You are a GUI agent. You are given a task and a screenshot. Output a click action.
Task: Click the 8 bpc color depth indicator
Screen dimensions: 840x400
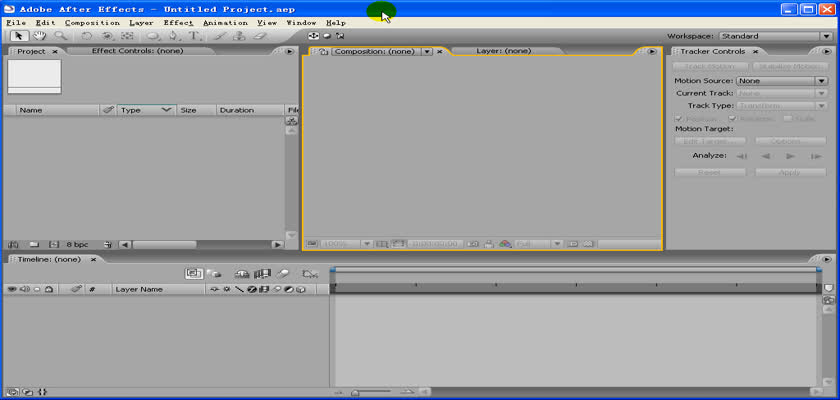click(77, 244)
